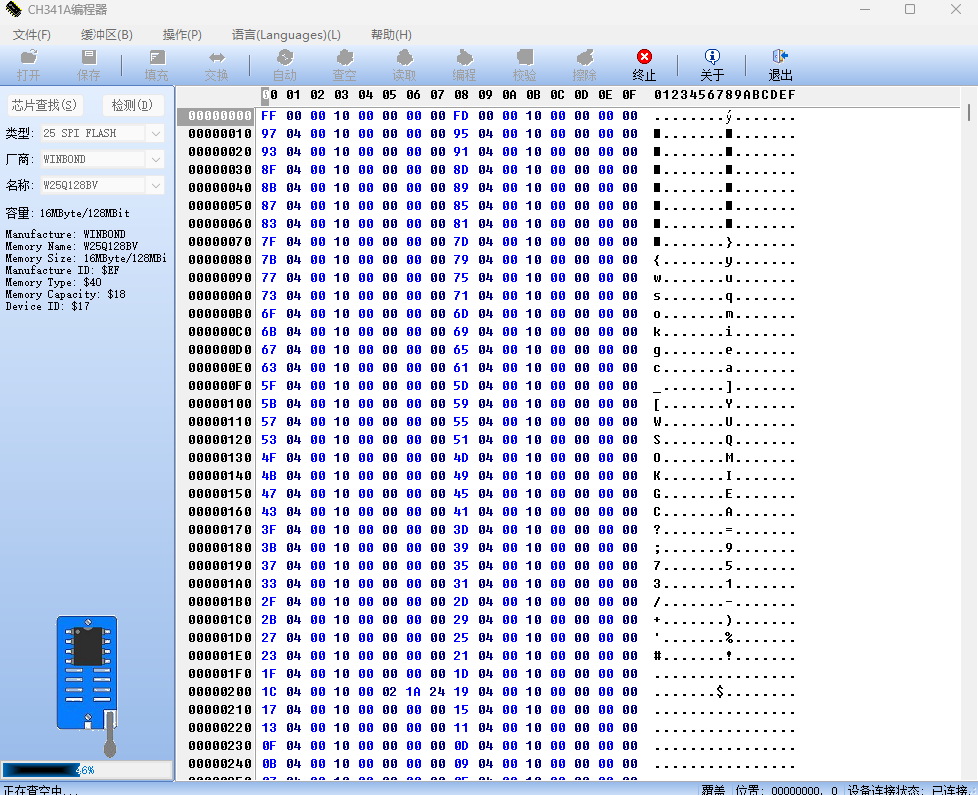Open the 关于 (About) info icon
Screen dimensions: 978x795
click(x=712, y=65)
